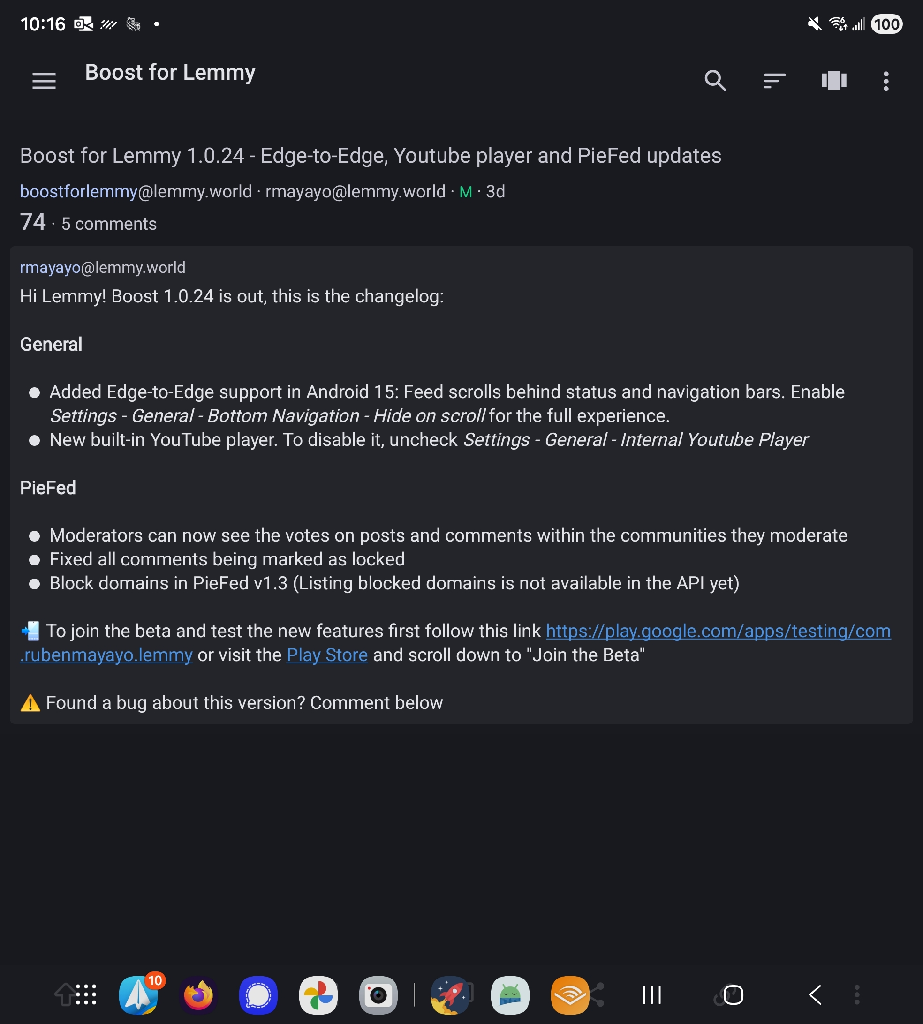Tap the 5 comments count
Viewport: 923px width, 1024px height.
108,224
